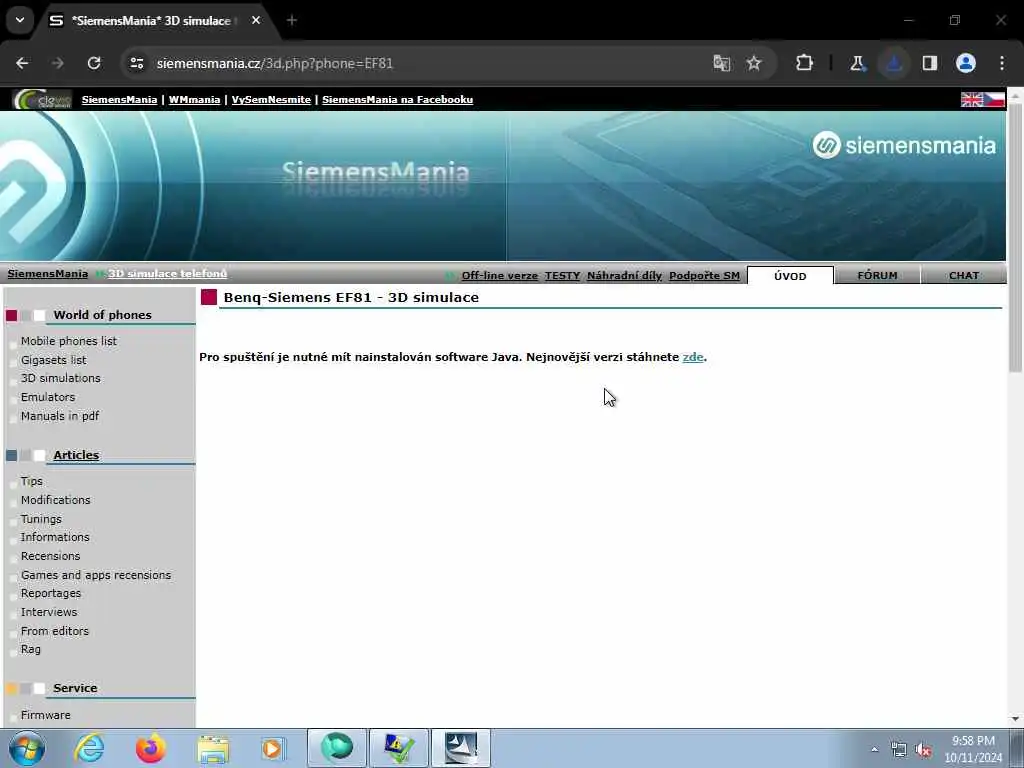Click SiemensMania breadcrumb link
Image resolution: width=1024 pixels, height=768 pixels.
point(48,274)
